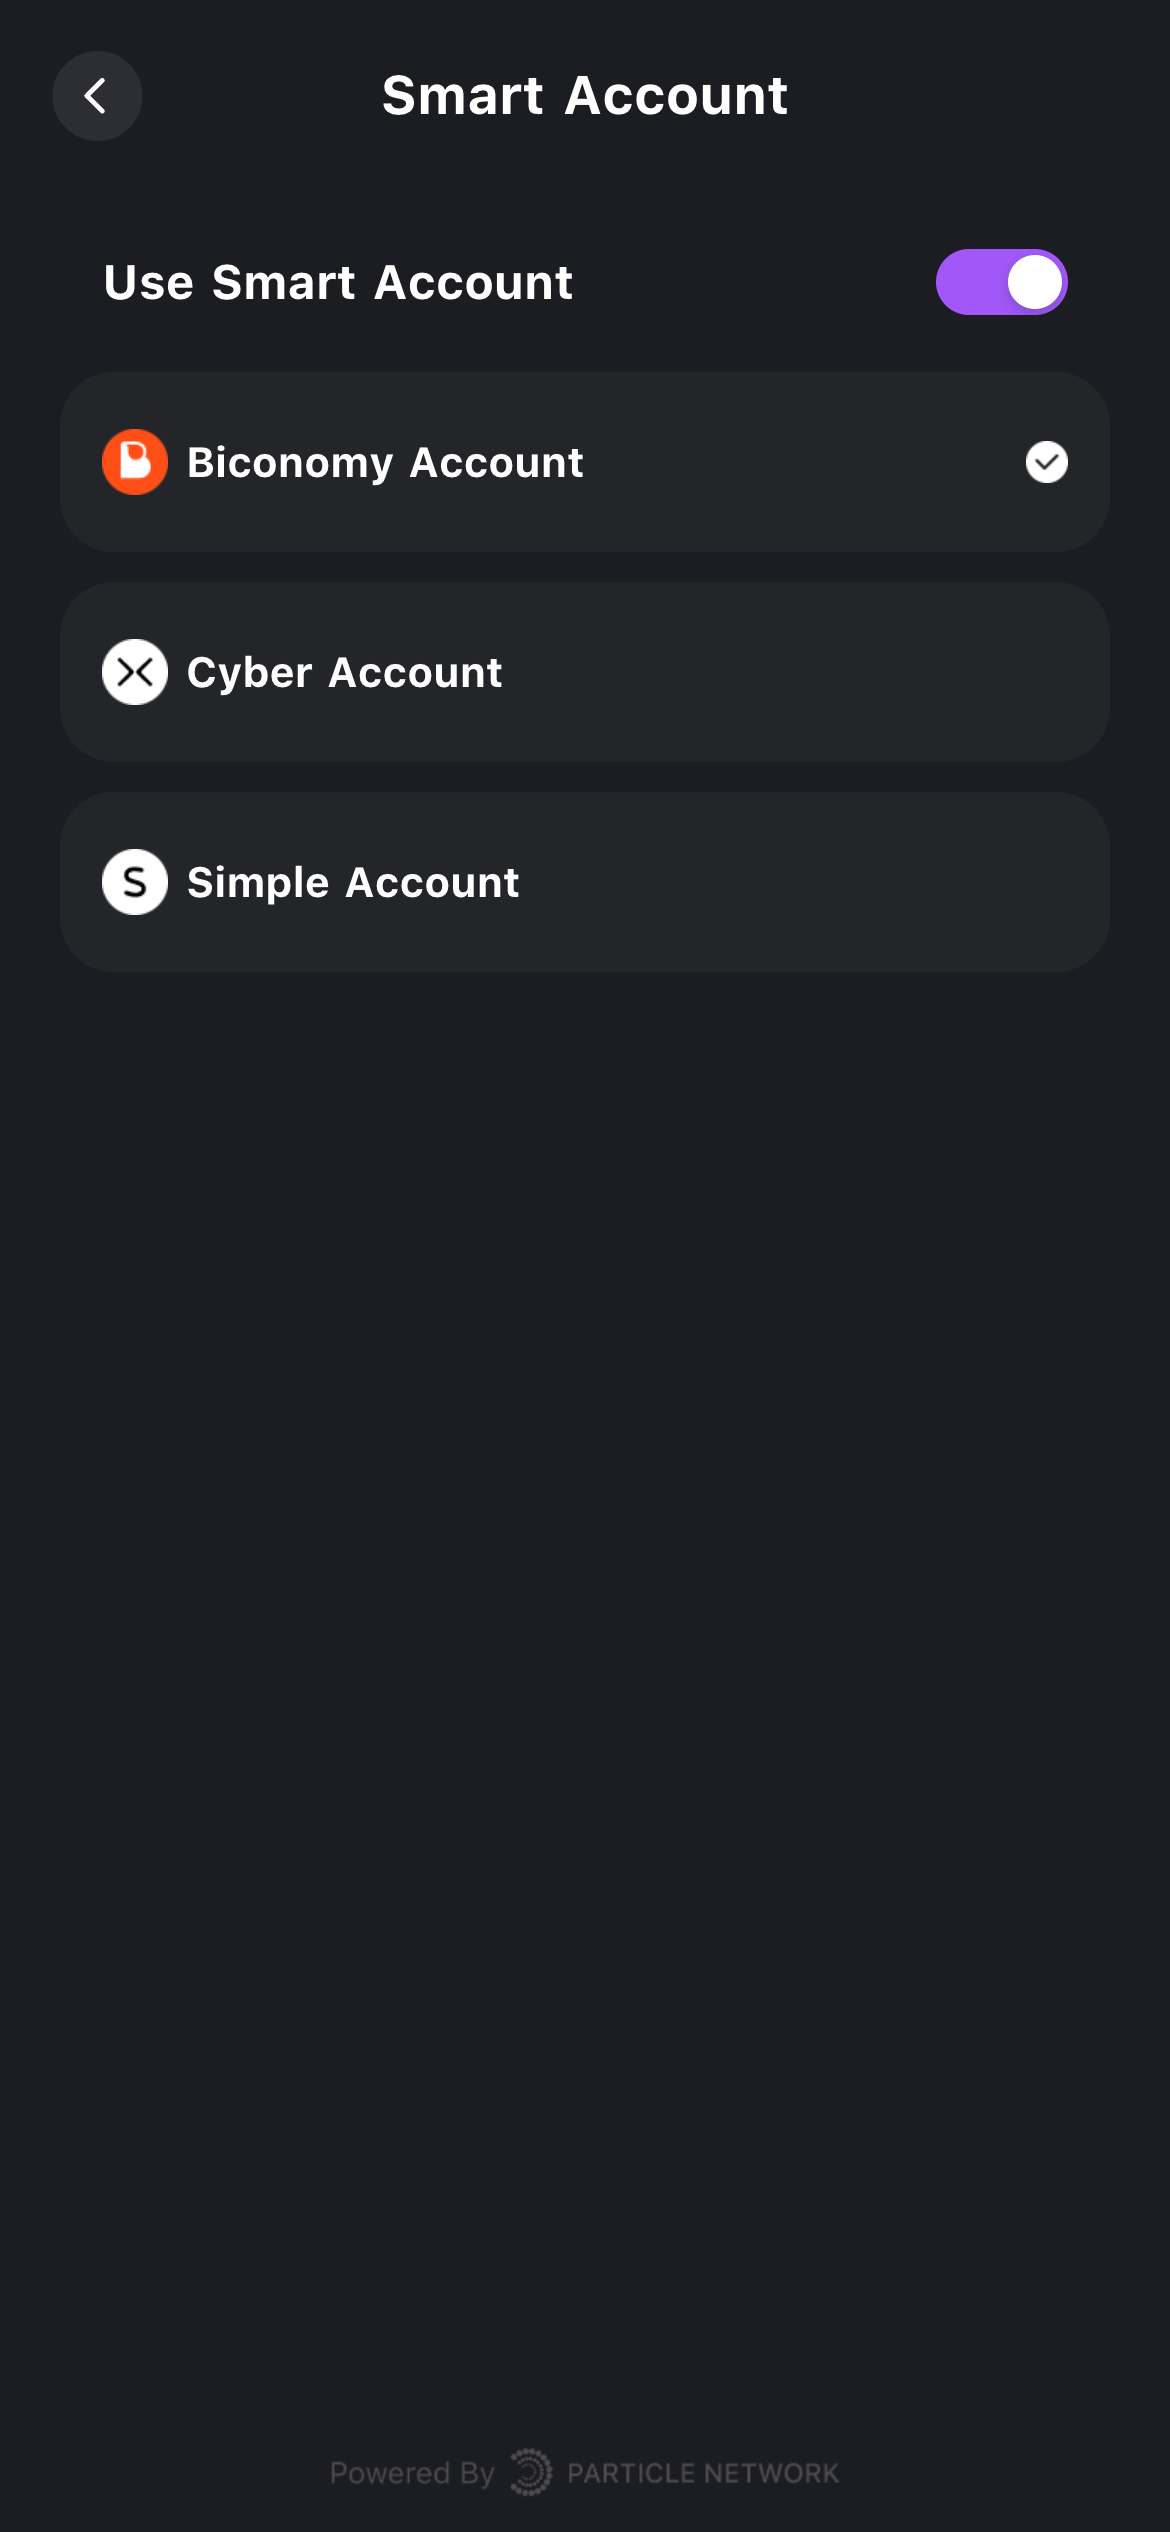The height and width of the screenshot is (2532, 1170).
Task: Choose the Cyber Account option
Action: [585, 672]
